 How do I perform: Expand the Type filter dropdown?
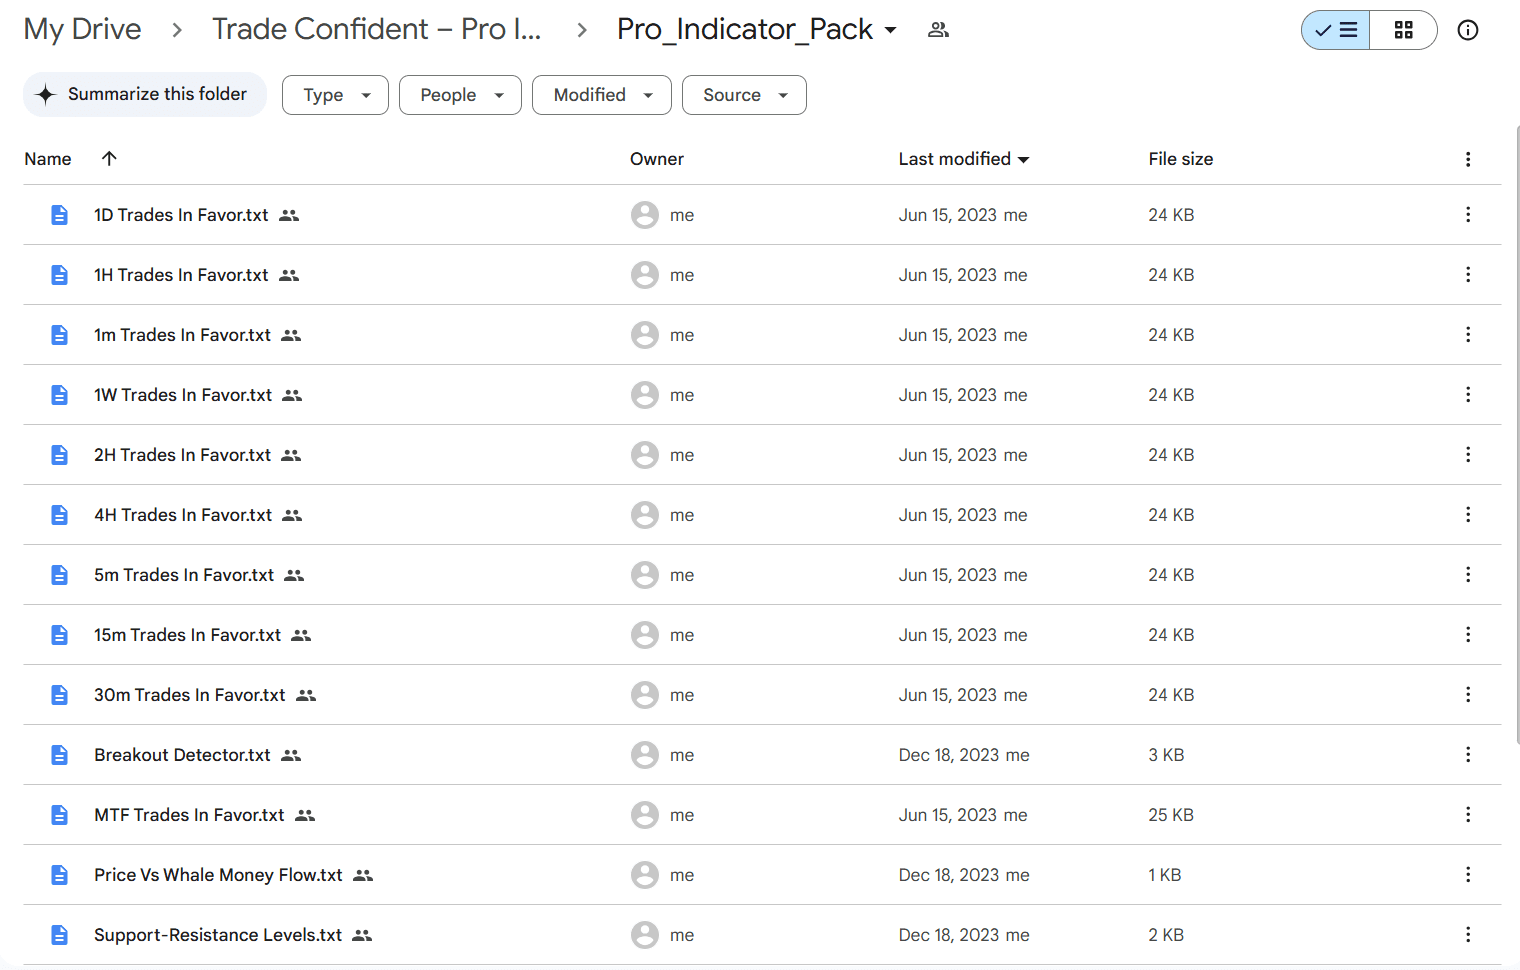pyautogui.click(x=335, y=95)
